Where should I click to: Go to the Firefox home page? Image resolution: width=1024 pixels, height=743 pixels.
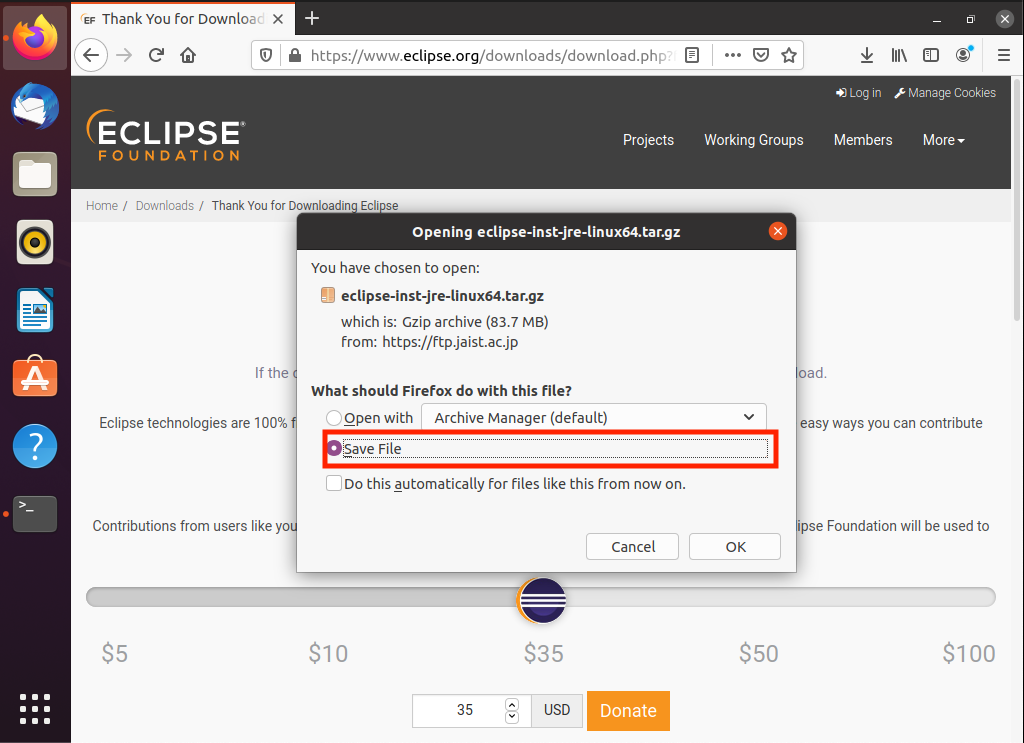[x=188, y=55]
